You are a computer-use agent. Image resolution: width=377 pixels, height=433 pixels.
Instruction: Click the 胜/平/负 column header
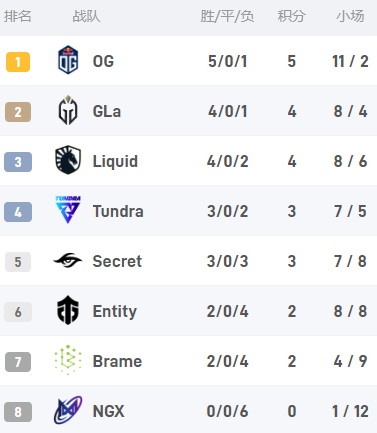pyautogui.click(x=227, y=16)
